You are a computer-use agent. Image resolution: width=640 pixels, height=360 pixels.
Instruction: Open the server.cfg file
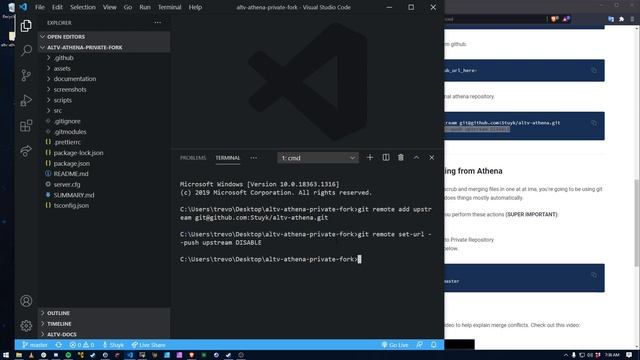tap(104, 184)
